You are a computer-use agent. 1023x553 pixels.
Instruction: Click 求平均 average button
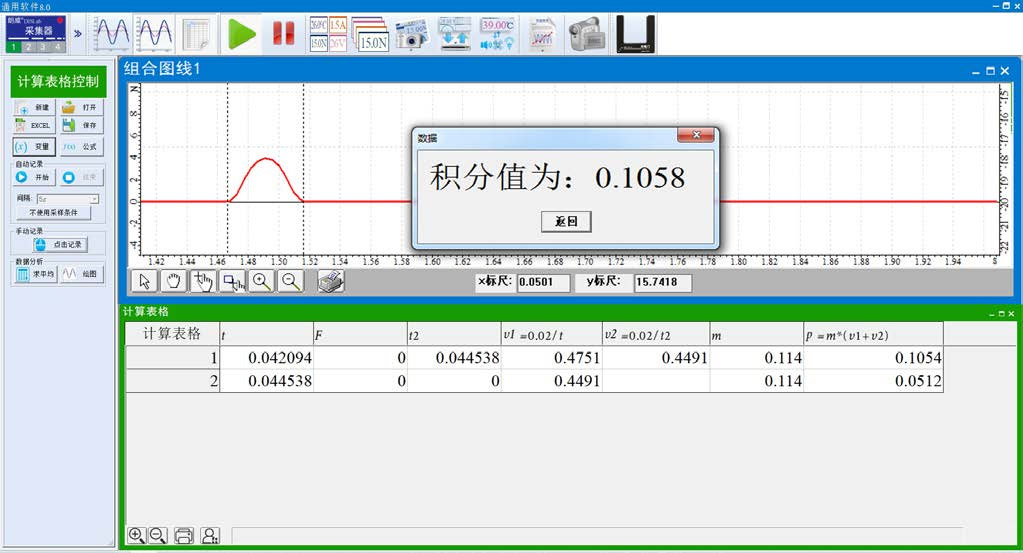pos(33,274)
